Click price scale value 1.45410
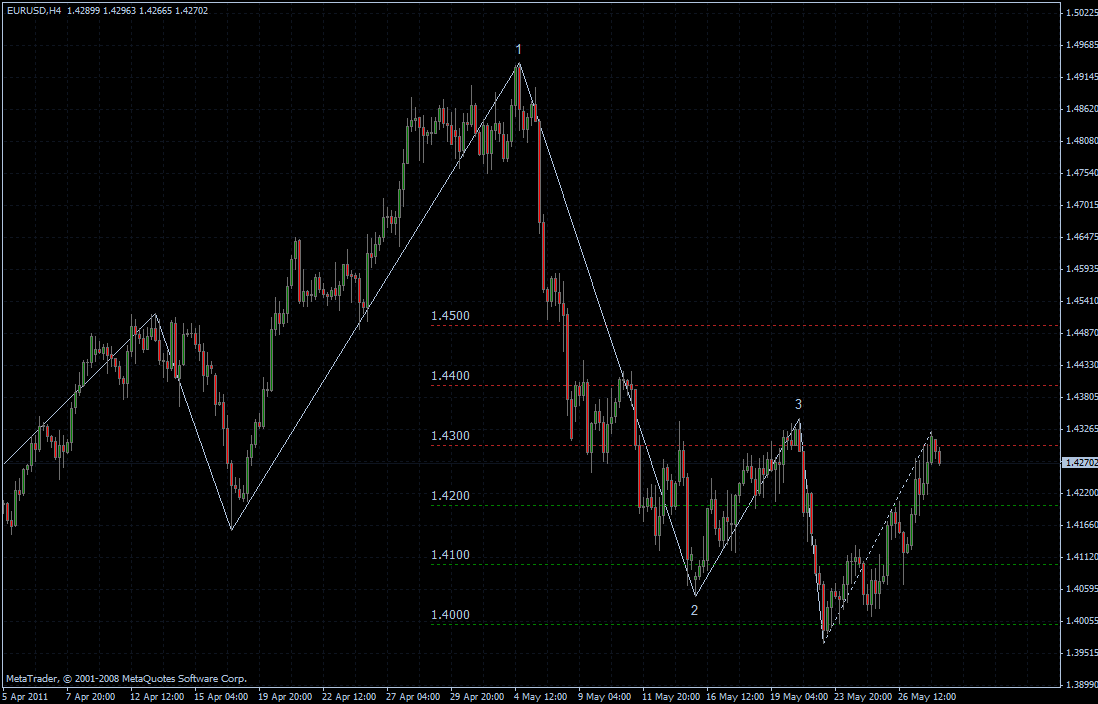 1082,301
